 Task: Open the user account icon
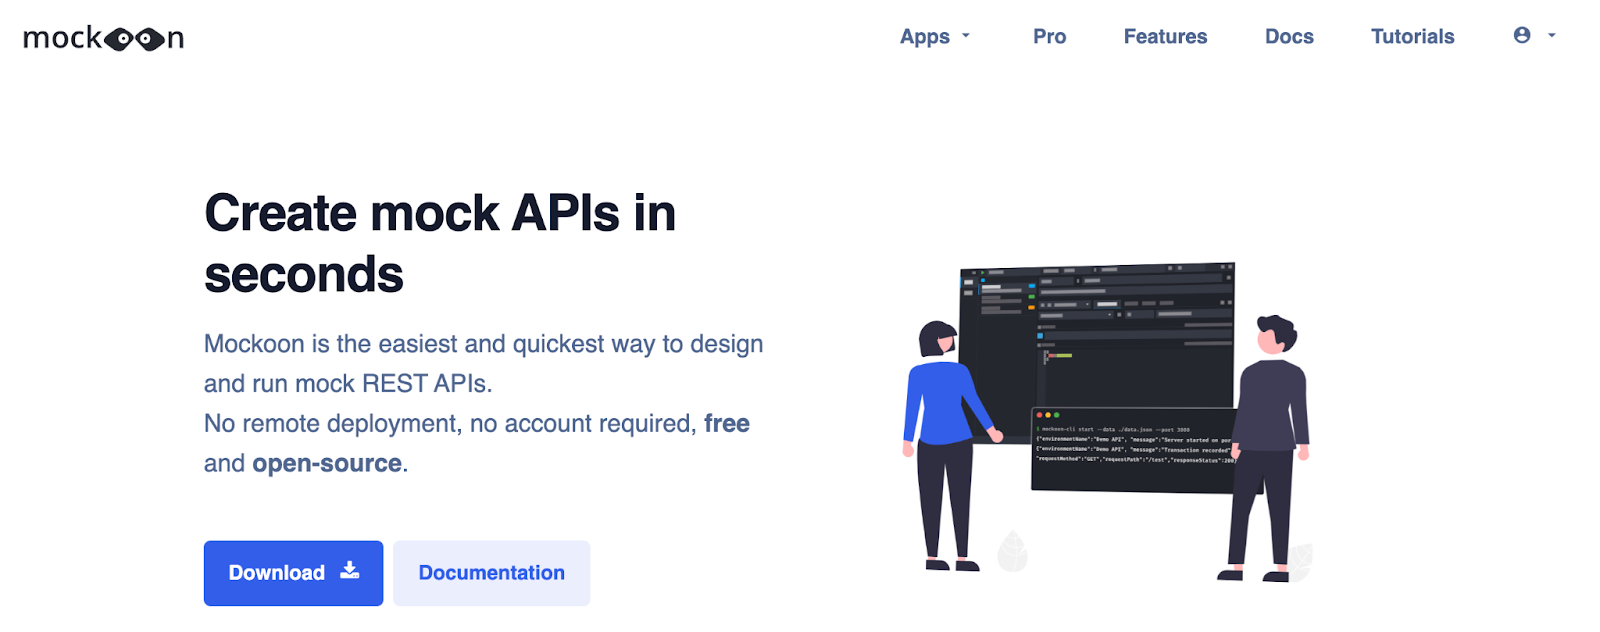coord(1521,35)
